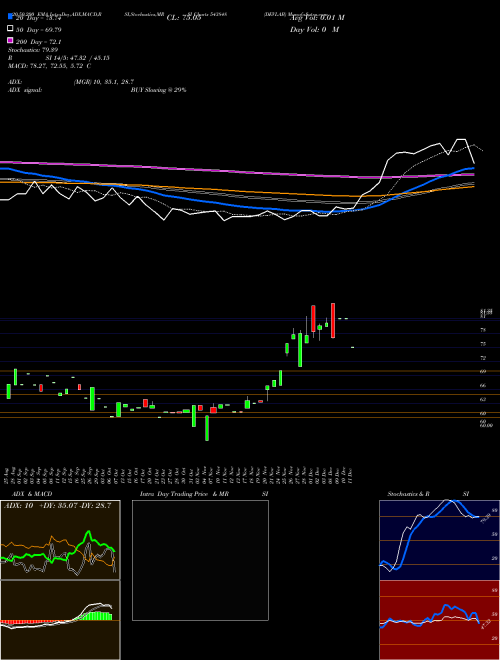The image size is (500, 660).
Task: Click the white 50 Day legend swatch
Action: click(11, 29)
